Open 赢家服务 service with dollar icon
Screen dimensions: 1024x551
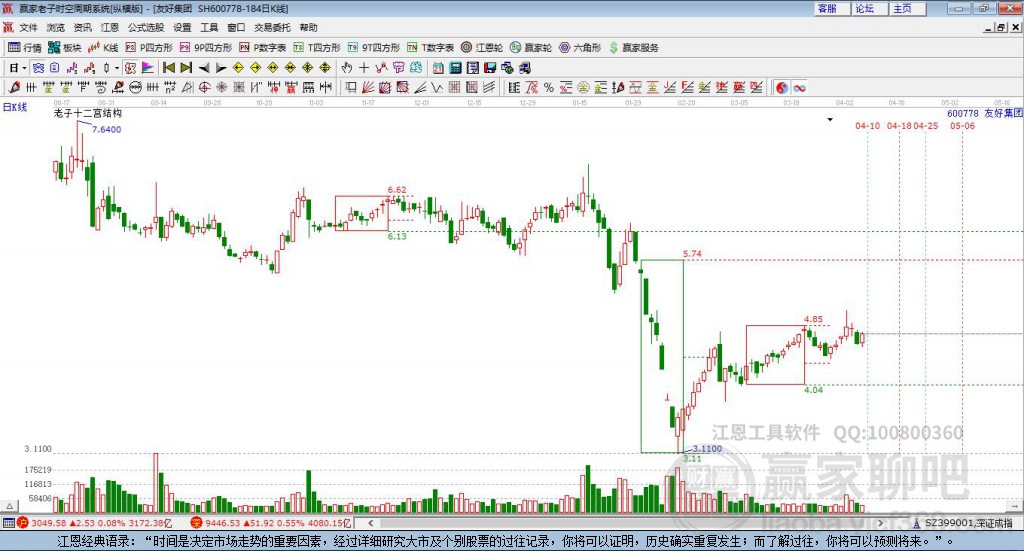tap(633, 48)
